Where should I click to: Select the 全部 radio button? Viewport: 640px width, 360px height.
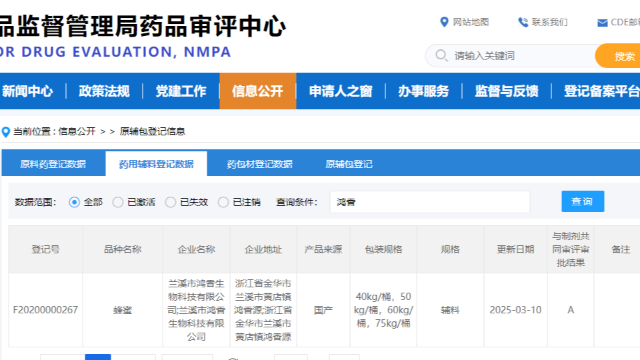click(74, 202)
